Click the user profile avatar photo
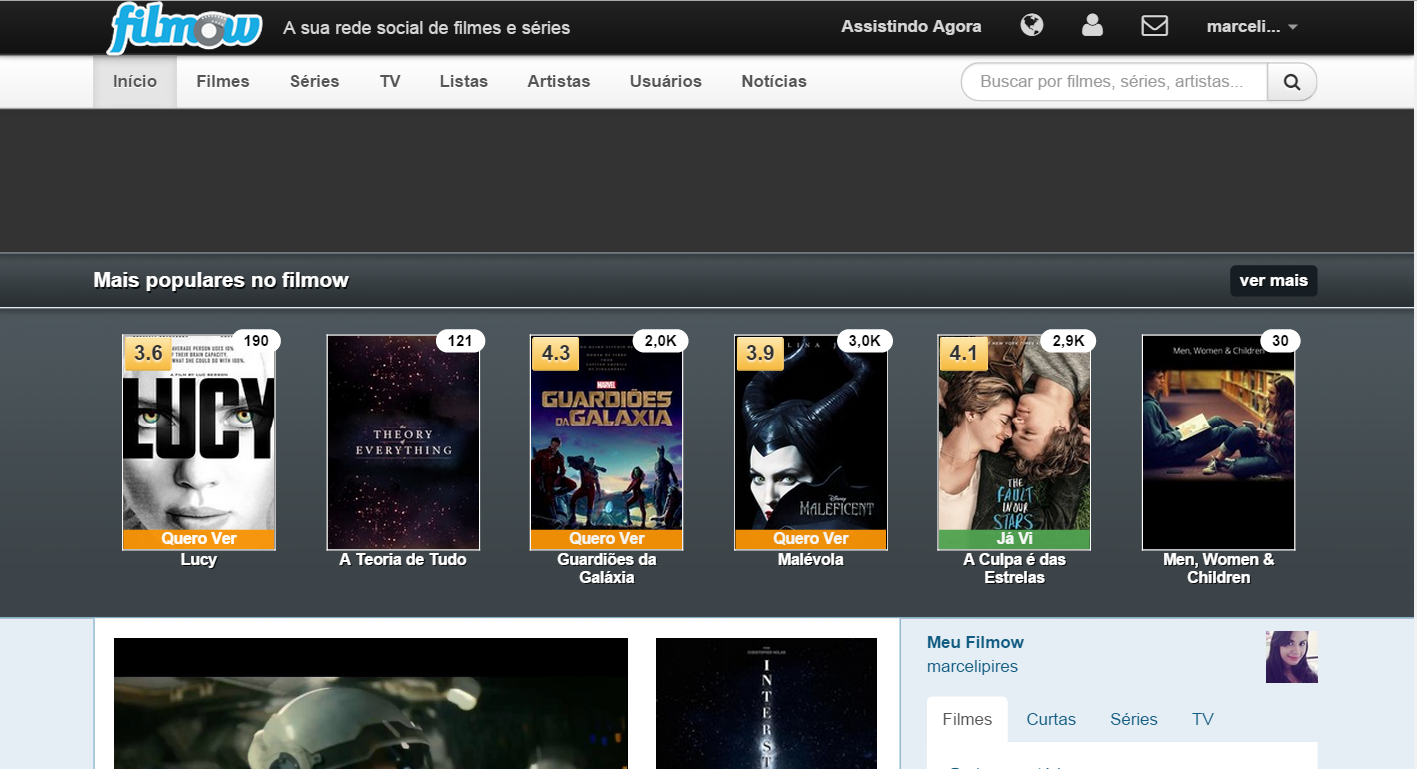 pyautogui.click(x=1292, y=657)
